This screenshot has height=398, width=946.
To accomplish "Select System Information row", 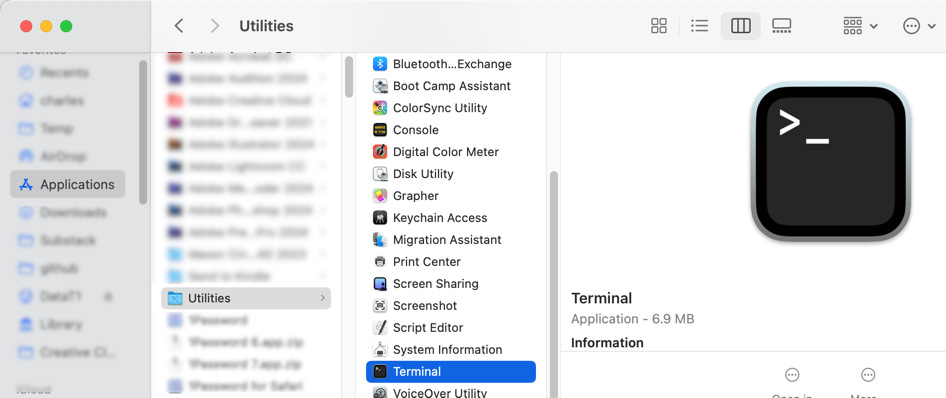I will (x=451, y=350).
